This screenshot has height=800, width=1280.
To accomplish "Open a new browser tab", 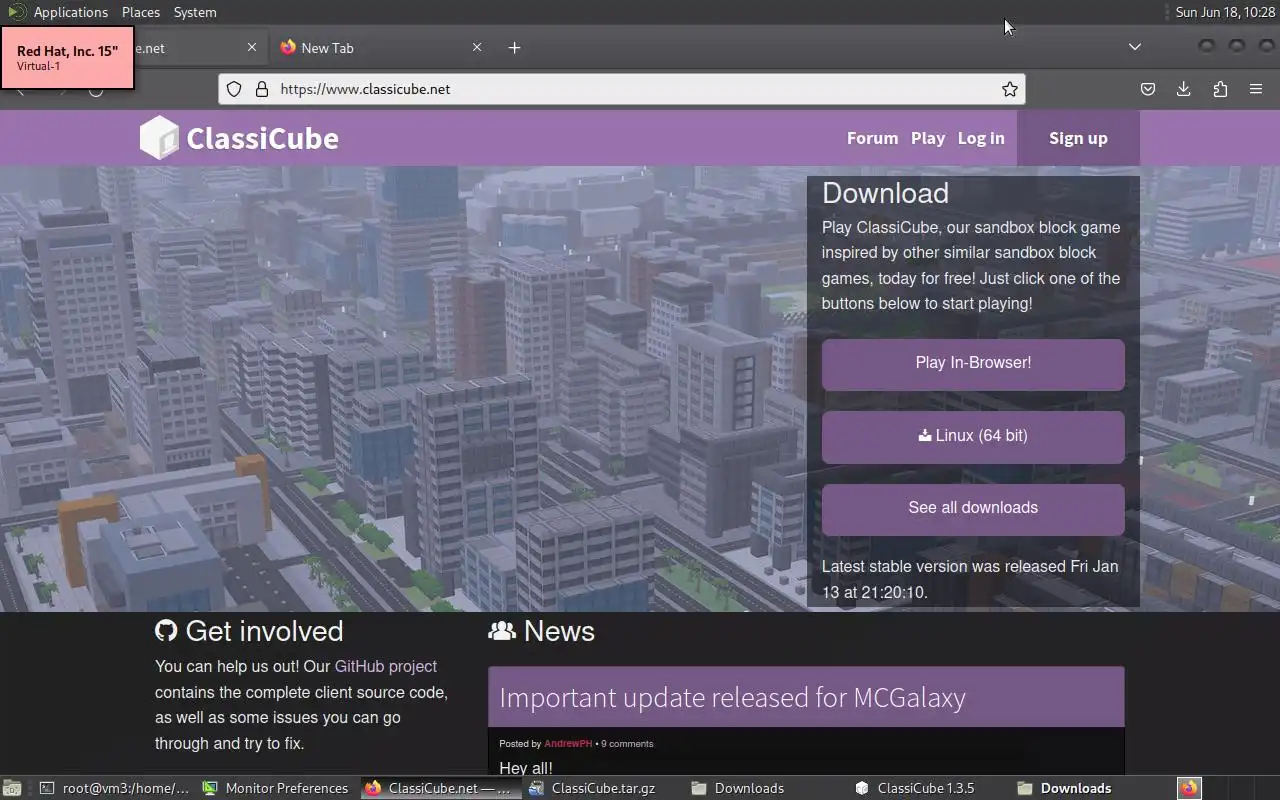I will tap(514, 48).
